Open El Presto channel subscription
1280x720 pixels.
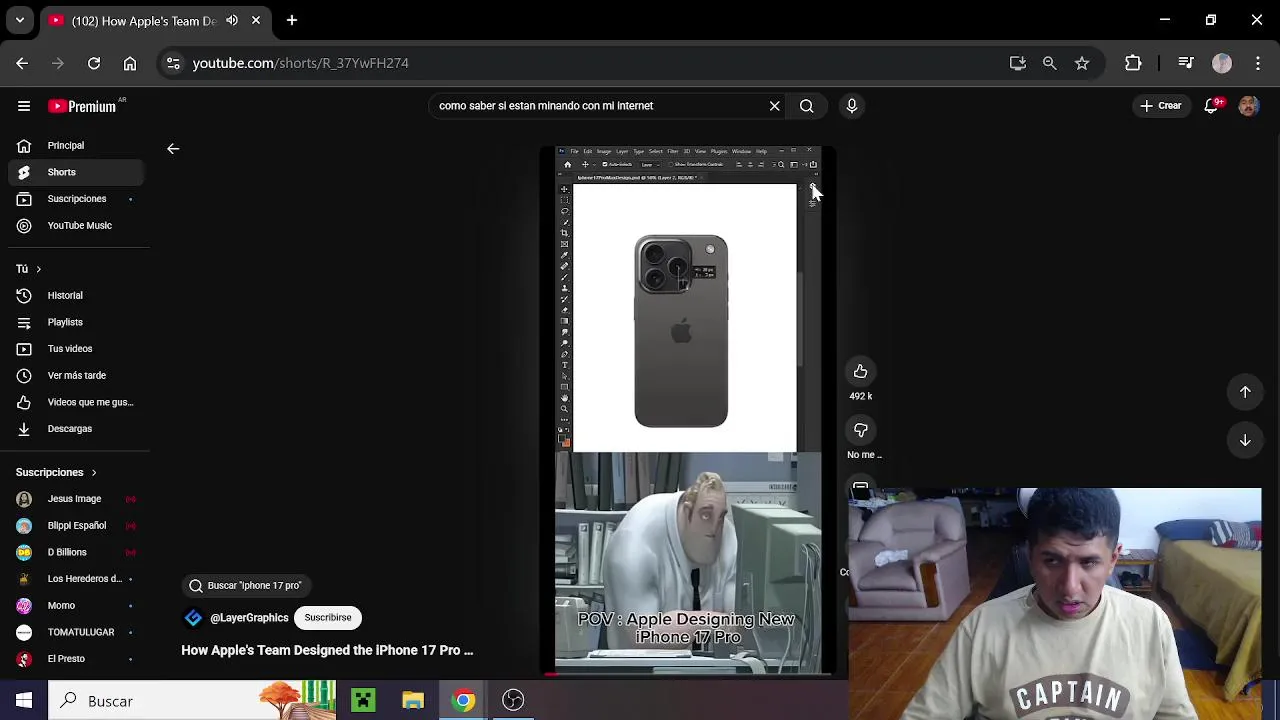75,659
